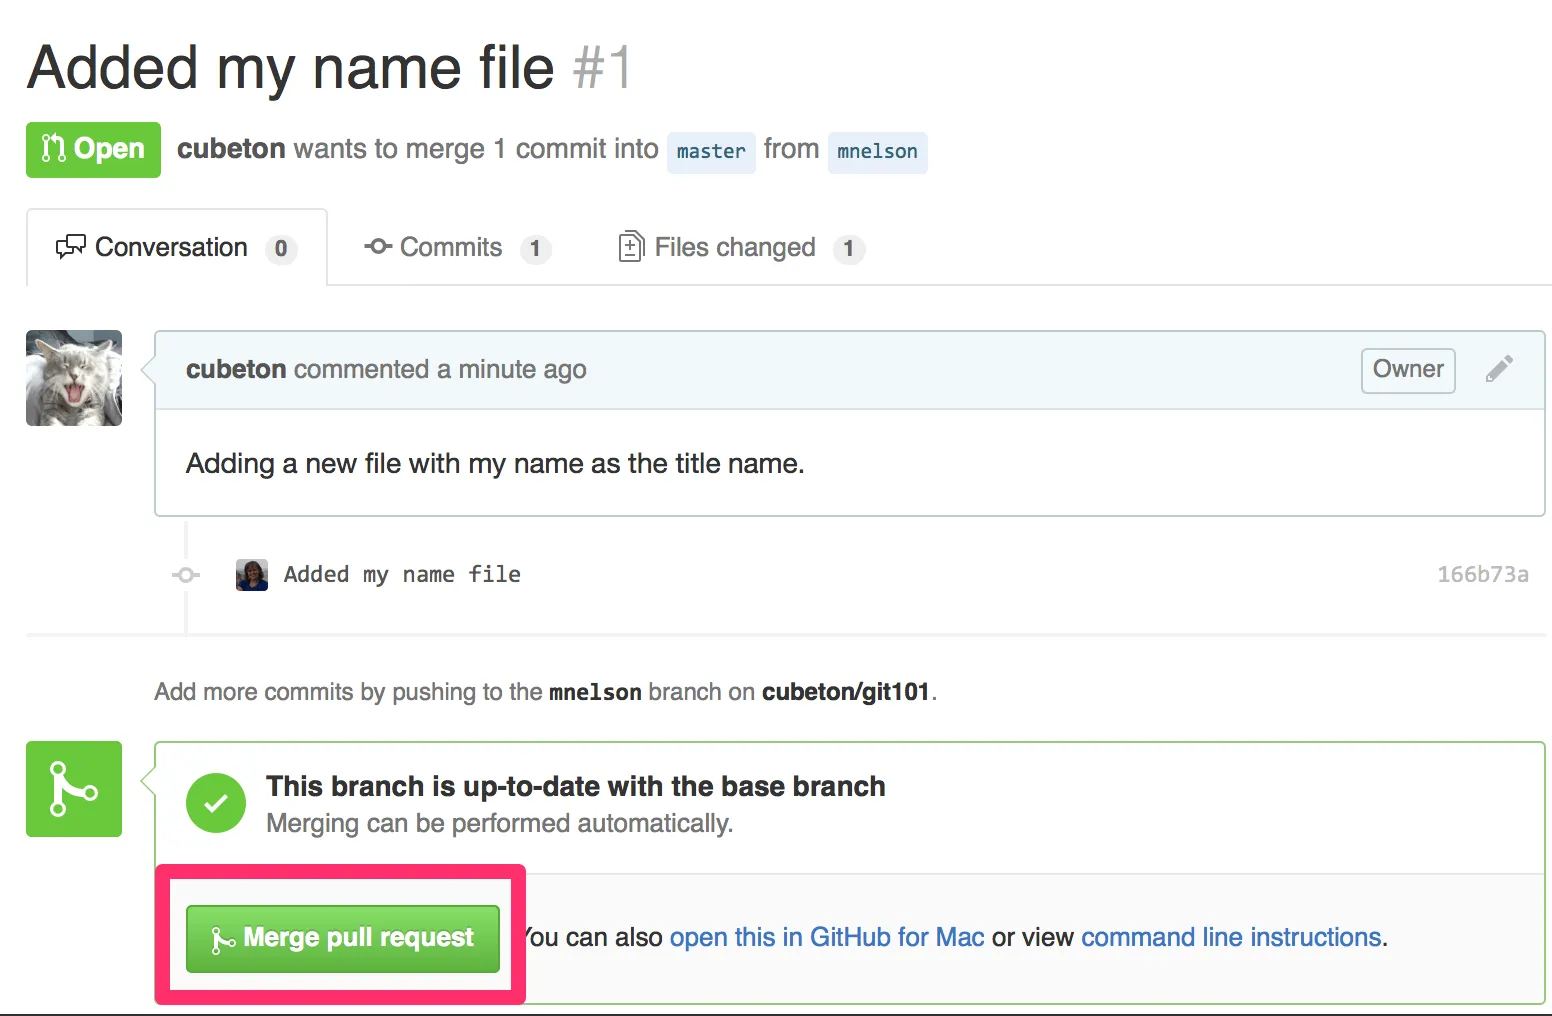1552x1016 pixels.
Task: Click the master branch label
Action: [711, 152]
